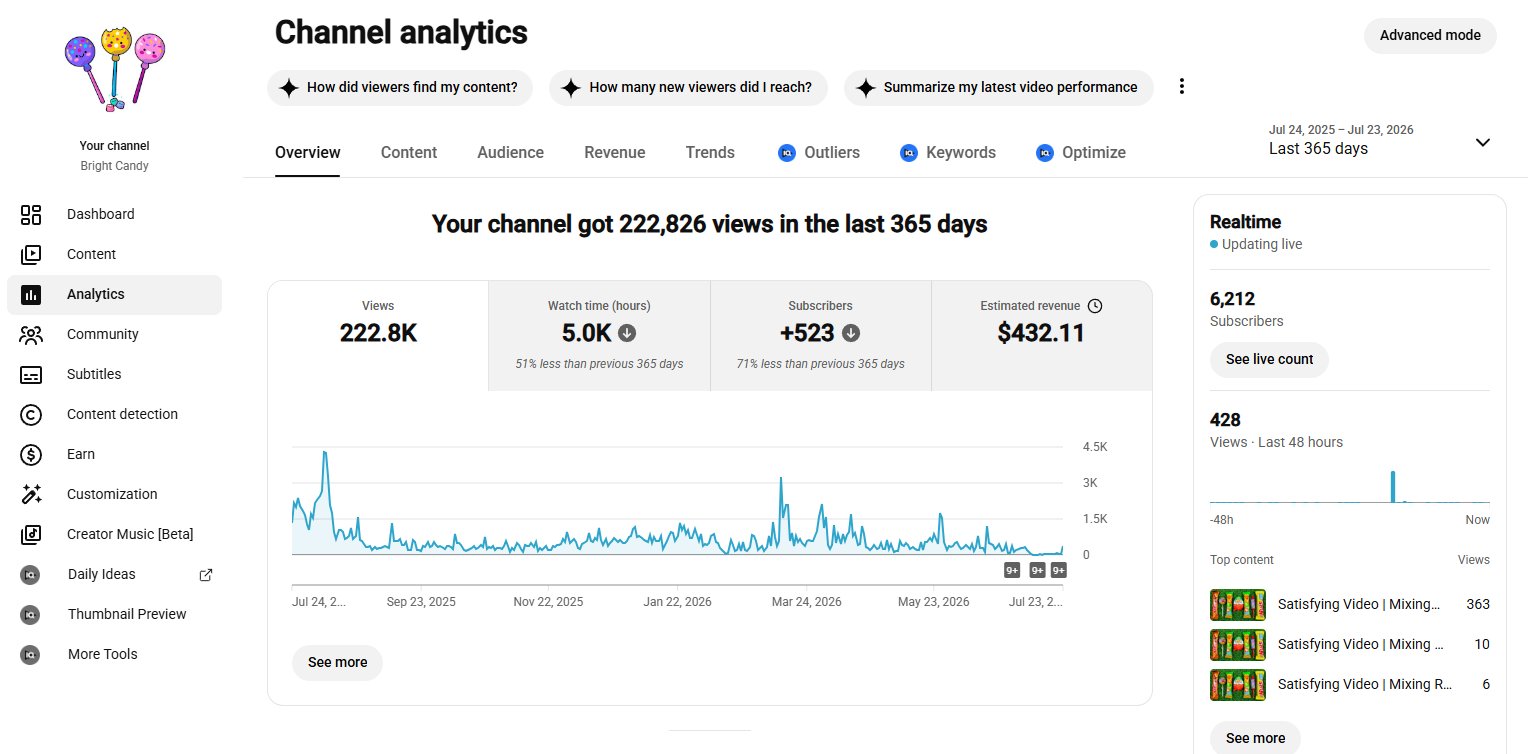Screen dimensions: 1528x754
Task: Open the Customization magic wand icon
Action: (31, 494)
